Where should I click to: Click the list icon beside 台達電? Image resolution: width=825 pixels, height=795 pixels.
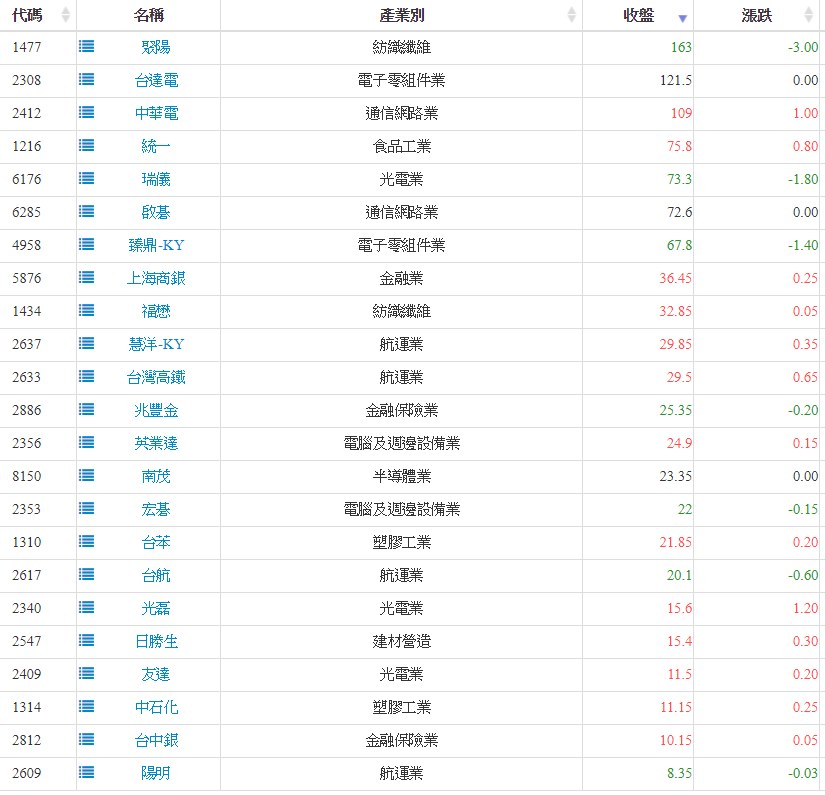[87, 80]
